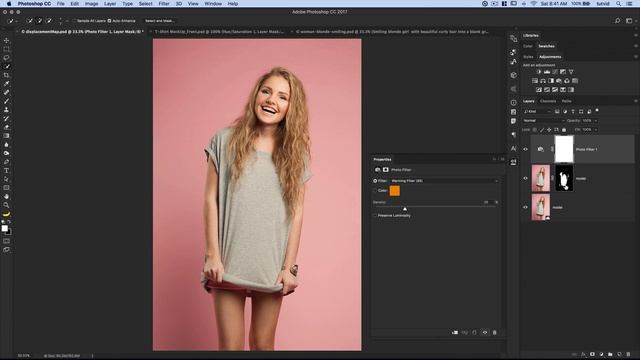Add a Brightness/Contrast adjustment
The width and height of the screenshot is (640, 360).
[x=538, y=72]
